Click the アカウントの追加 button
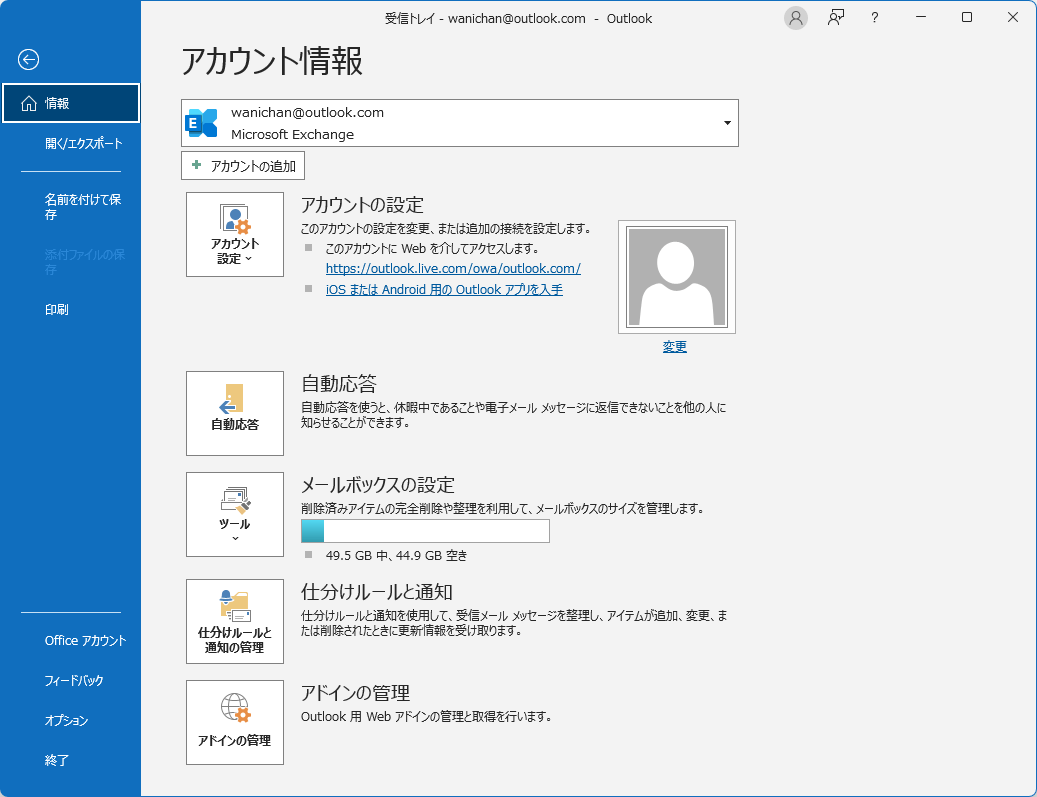 click(243, 165)
